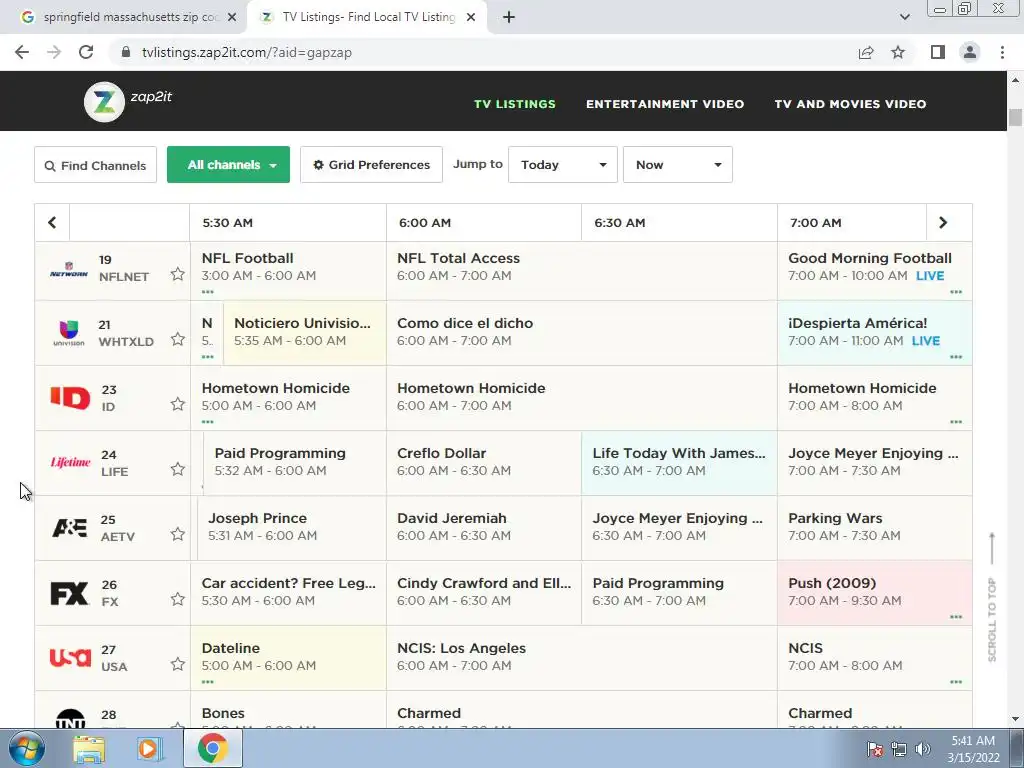This screenshot has width=1024, height=768.
Task: Open the Parking Wars listing
Action: coord(874,527)
